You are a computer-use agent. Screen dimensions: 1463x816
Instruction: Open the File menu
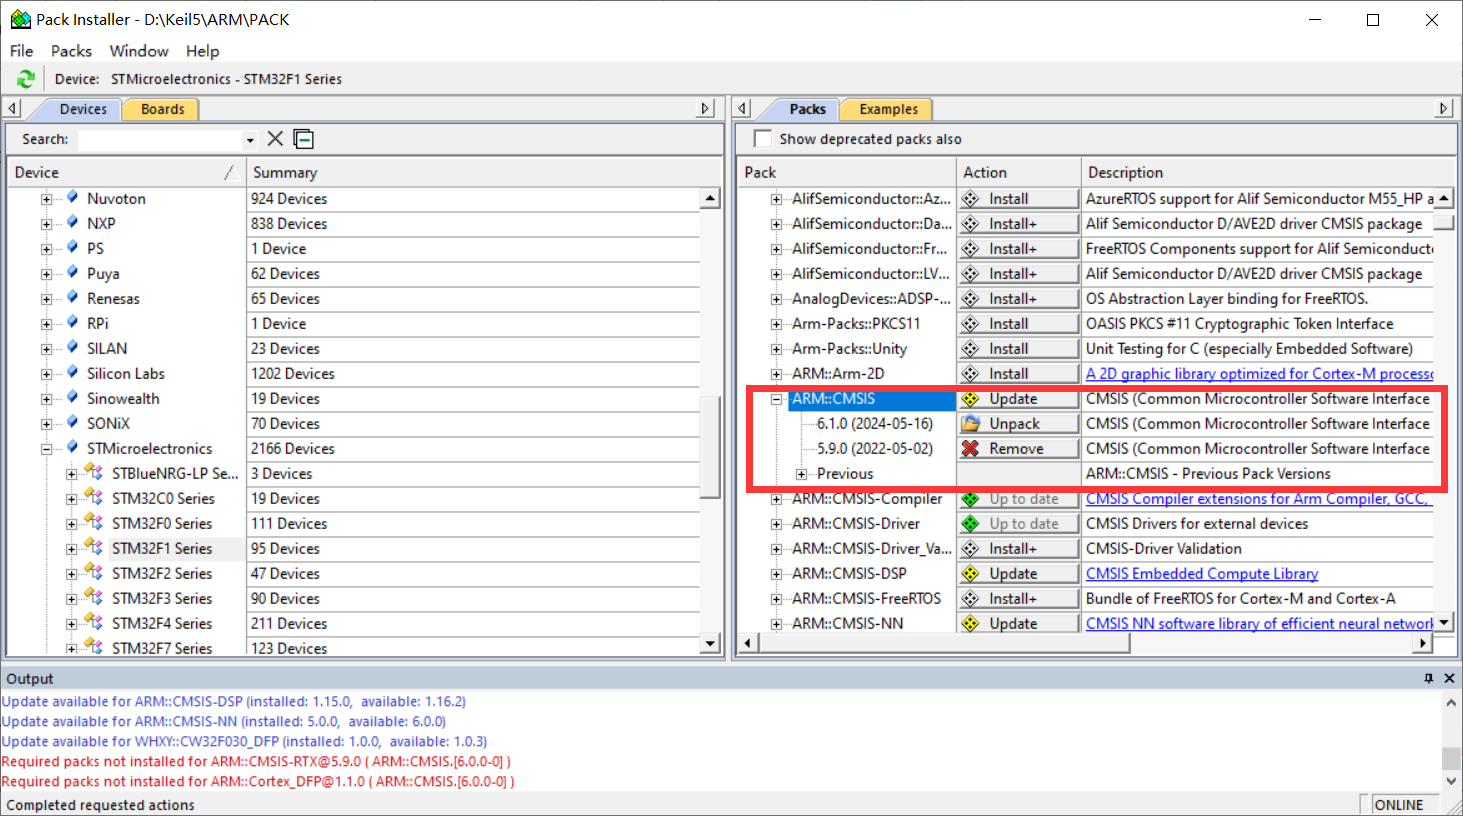[x=21, y=51]
